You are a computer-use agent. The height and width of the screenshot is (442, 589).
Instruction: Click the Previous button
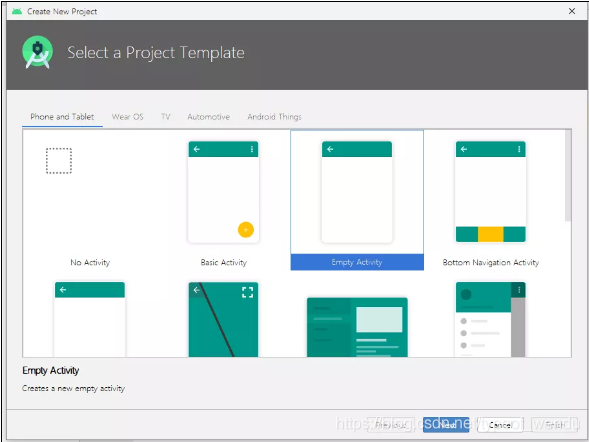[390, 425]
